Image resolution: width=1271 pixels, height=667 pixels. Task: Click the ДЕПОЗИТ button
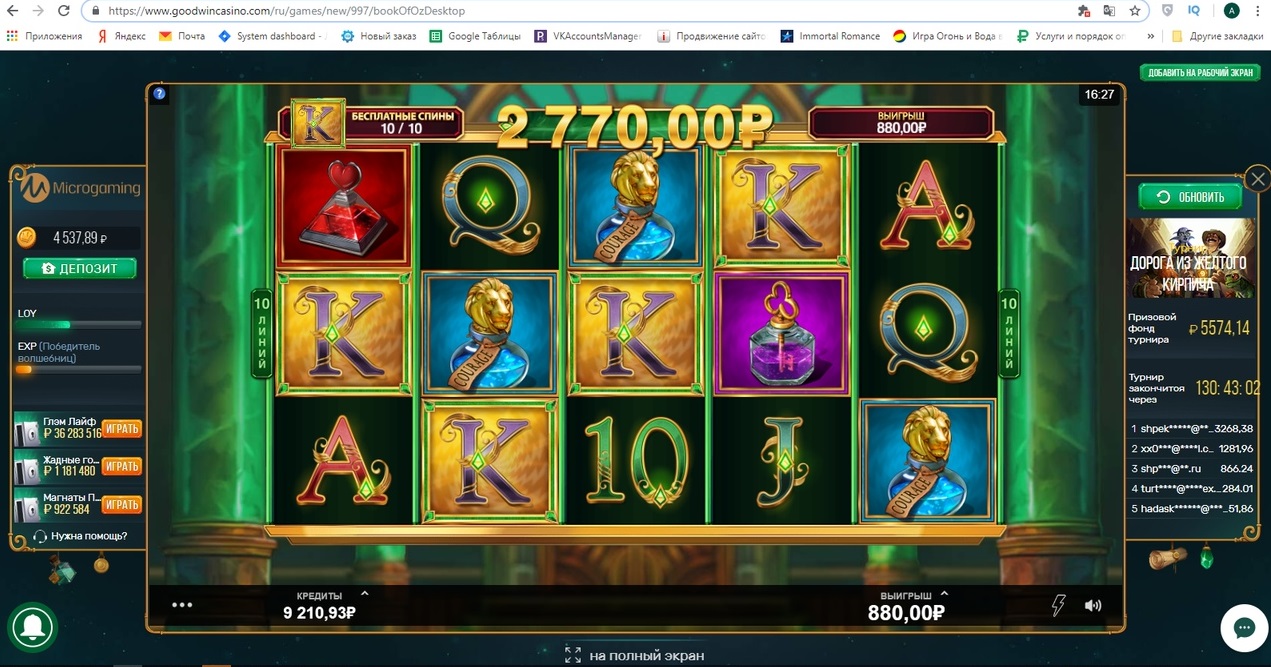click(x=80, y=269)
